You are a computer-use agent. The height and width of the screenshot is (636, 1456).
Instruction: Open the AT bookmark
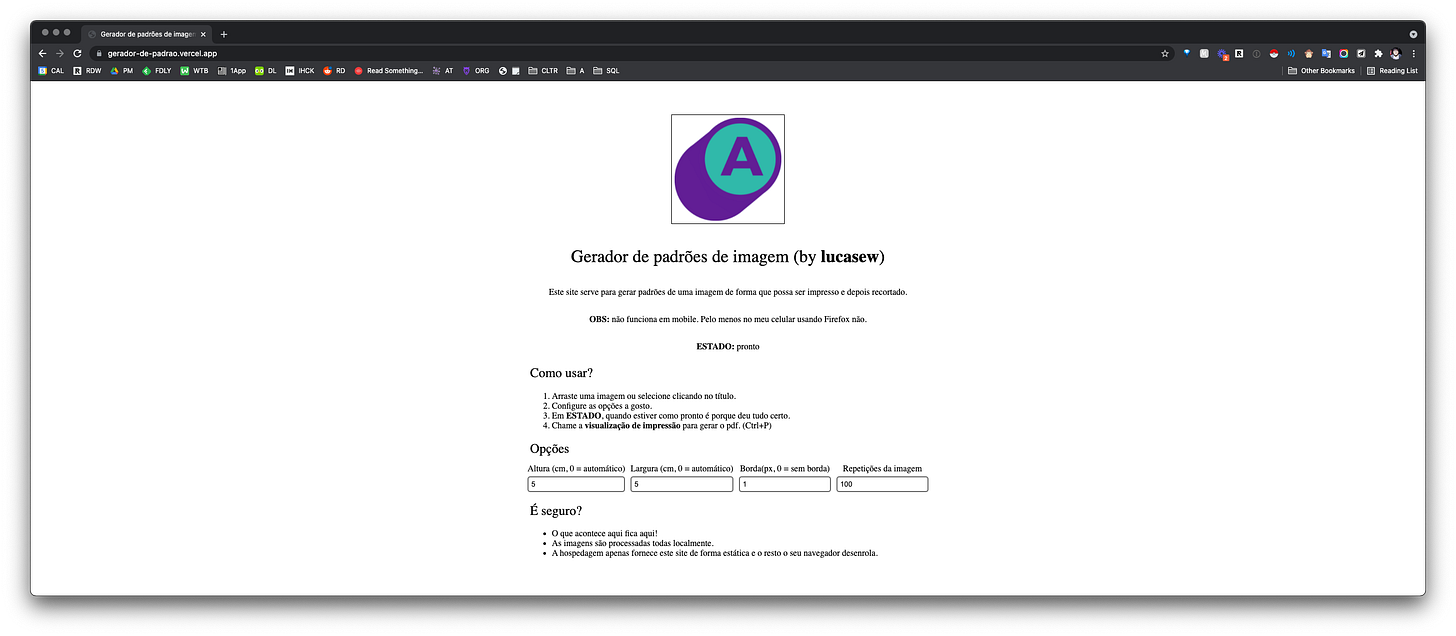tap(442, 71)
